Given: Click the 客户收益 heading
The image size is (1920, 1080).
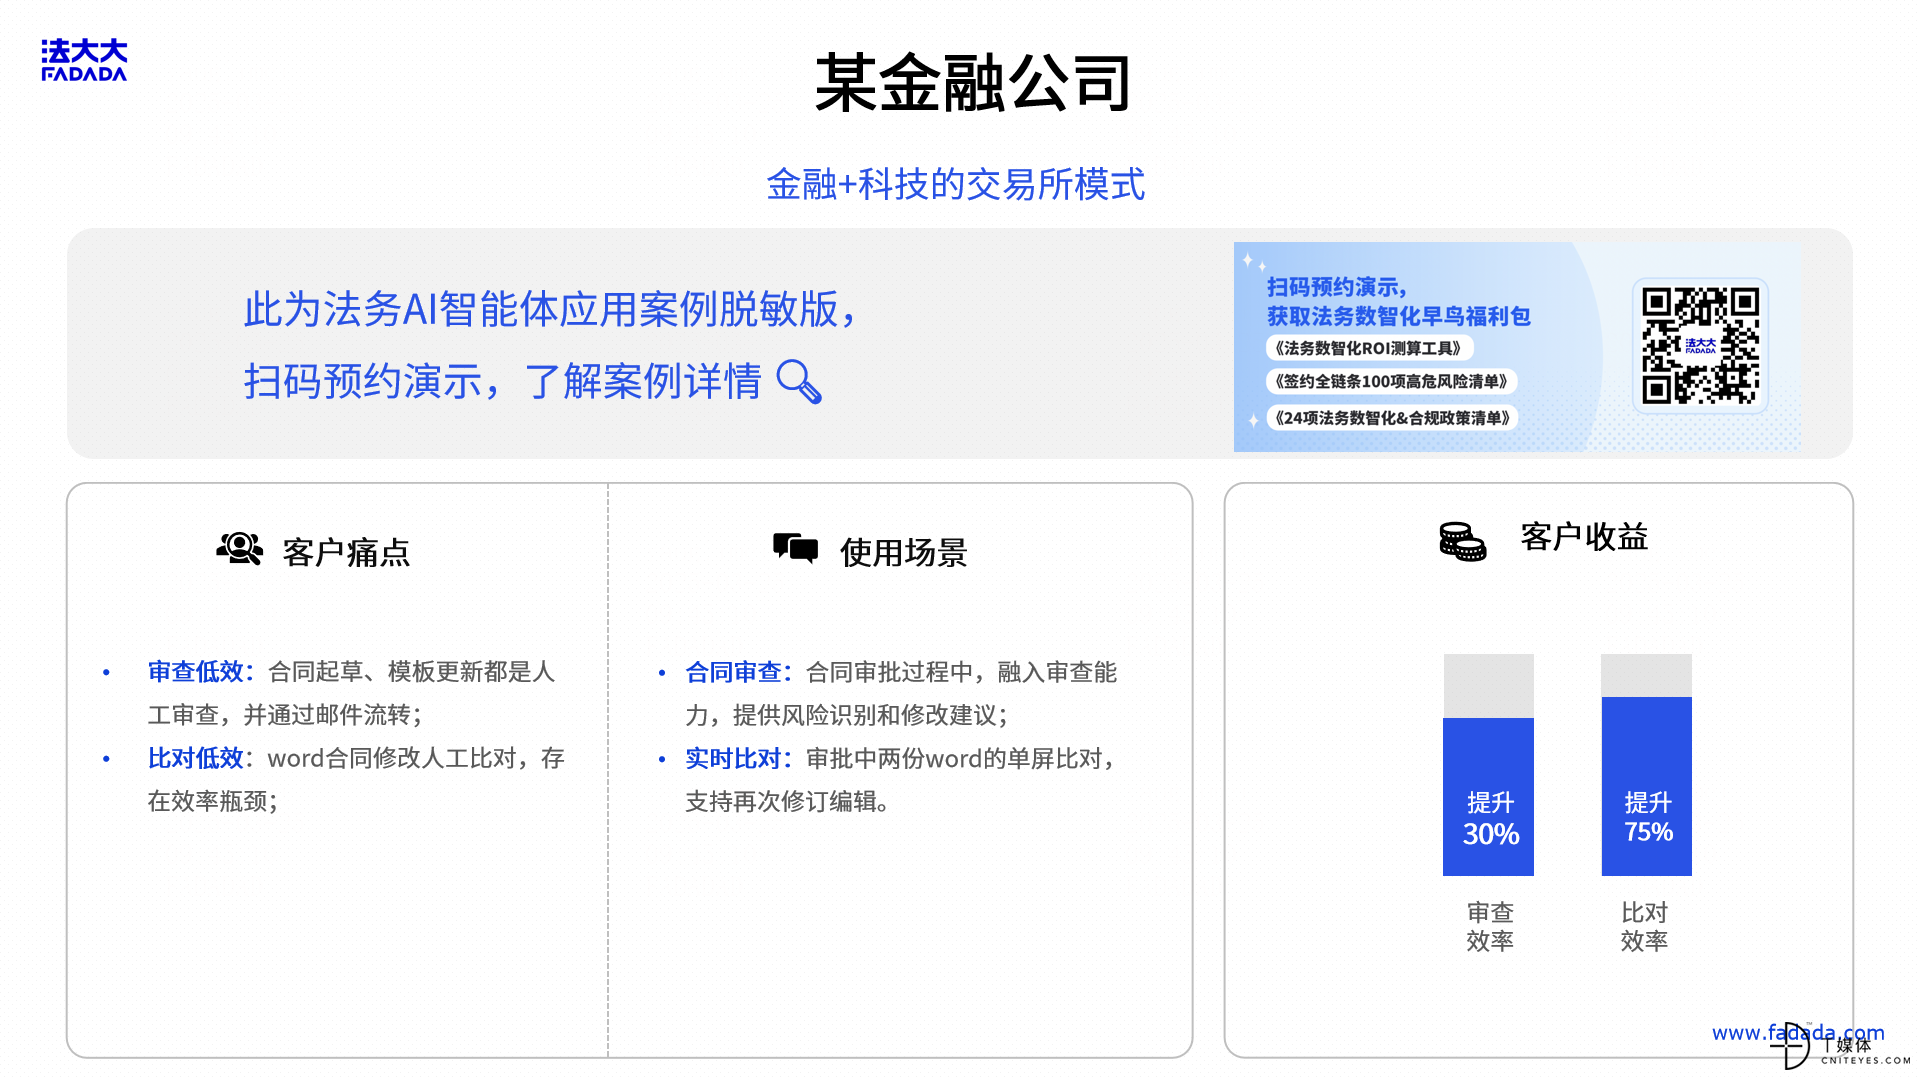Looking at the screenshot, I should 1584,537.
